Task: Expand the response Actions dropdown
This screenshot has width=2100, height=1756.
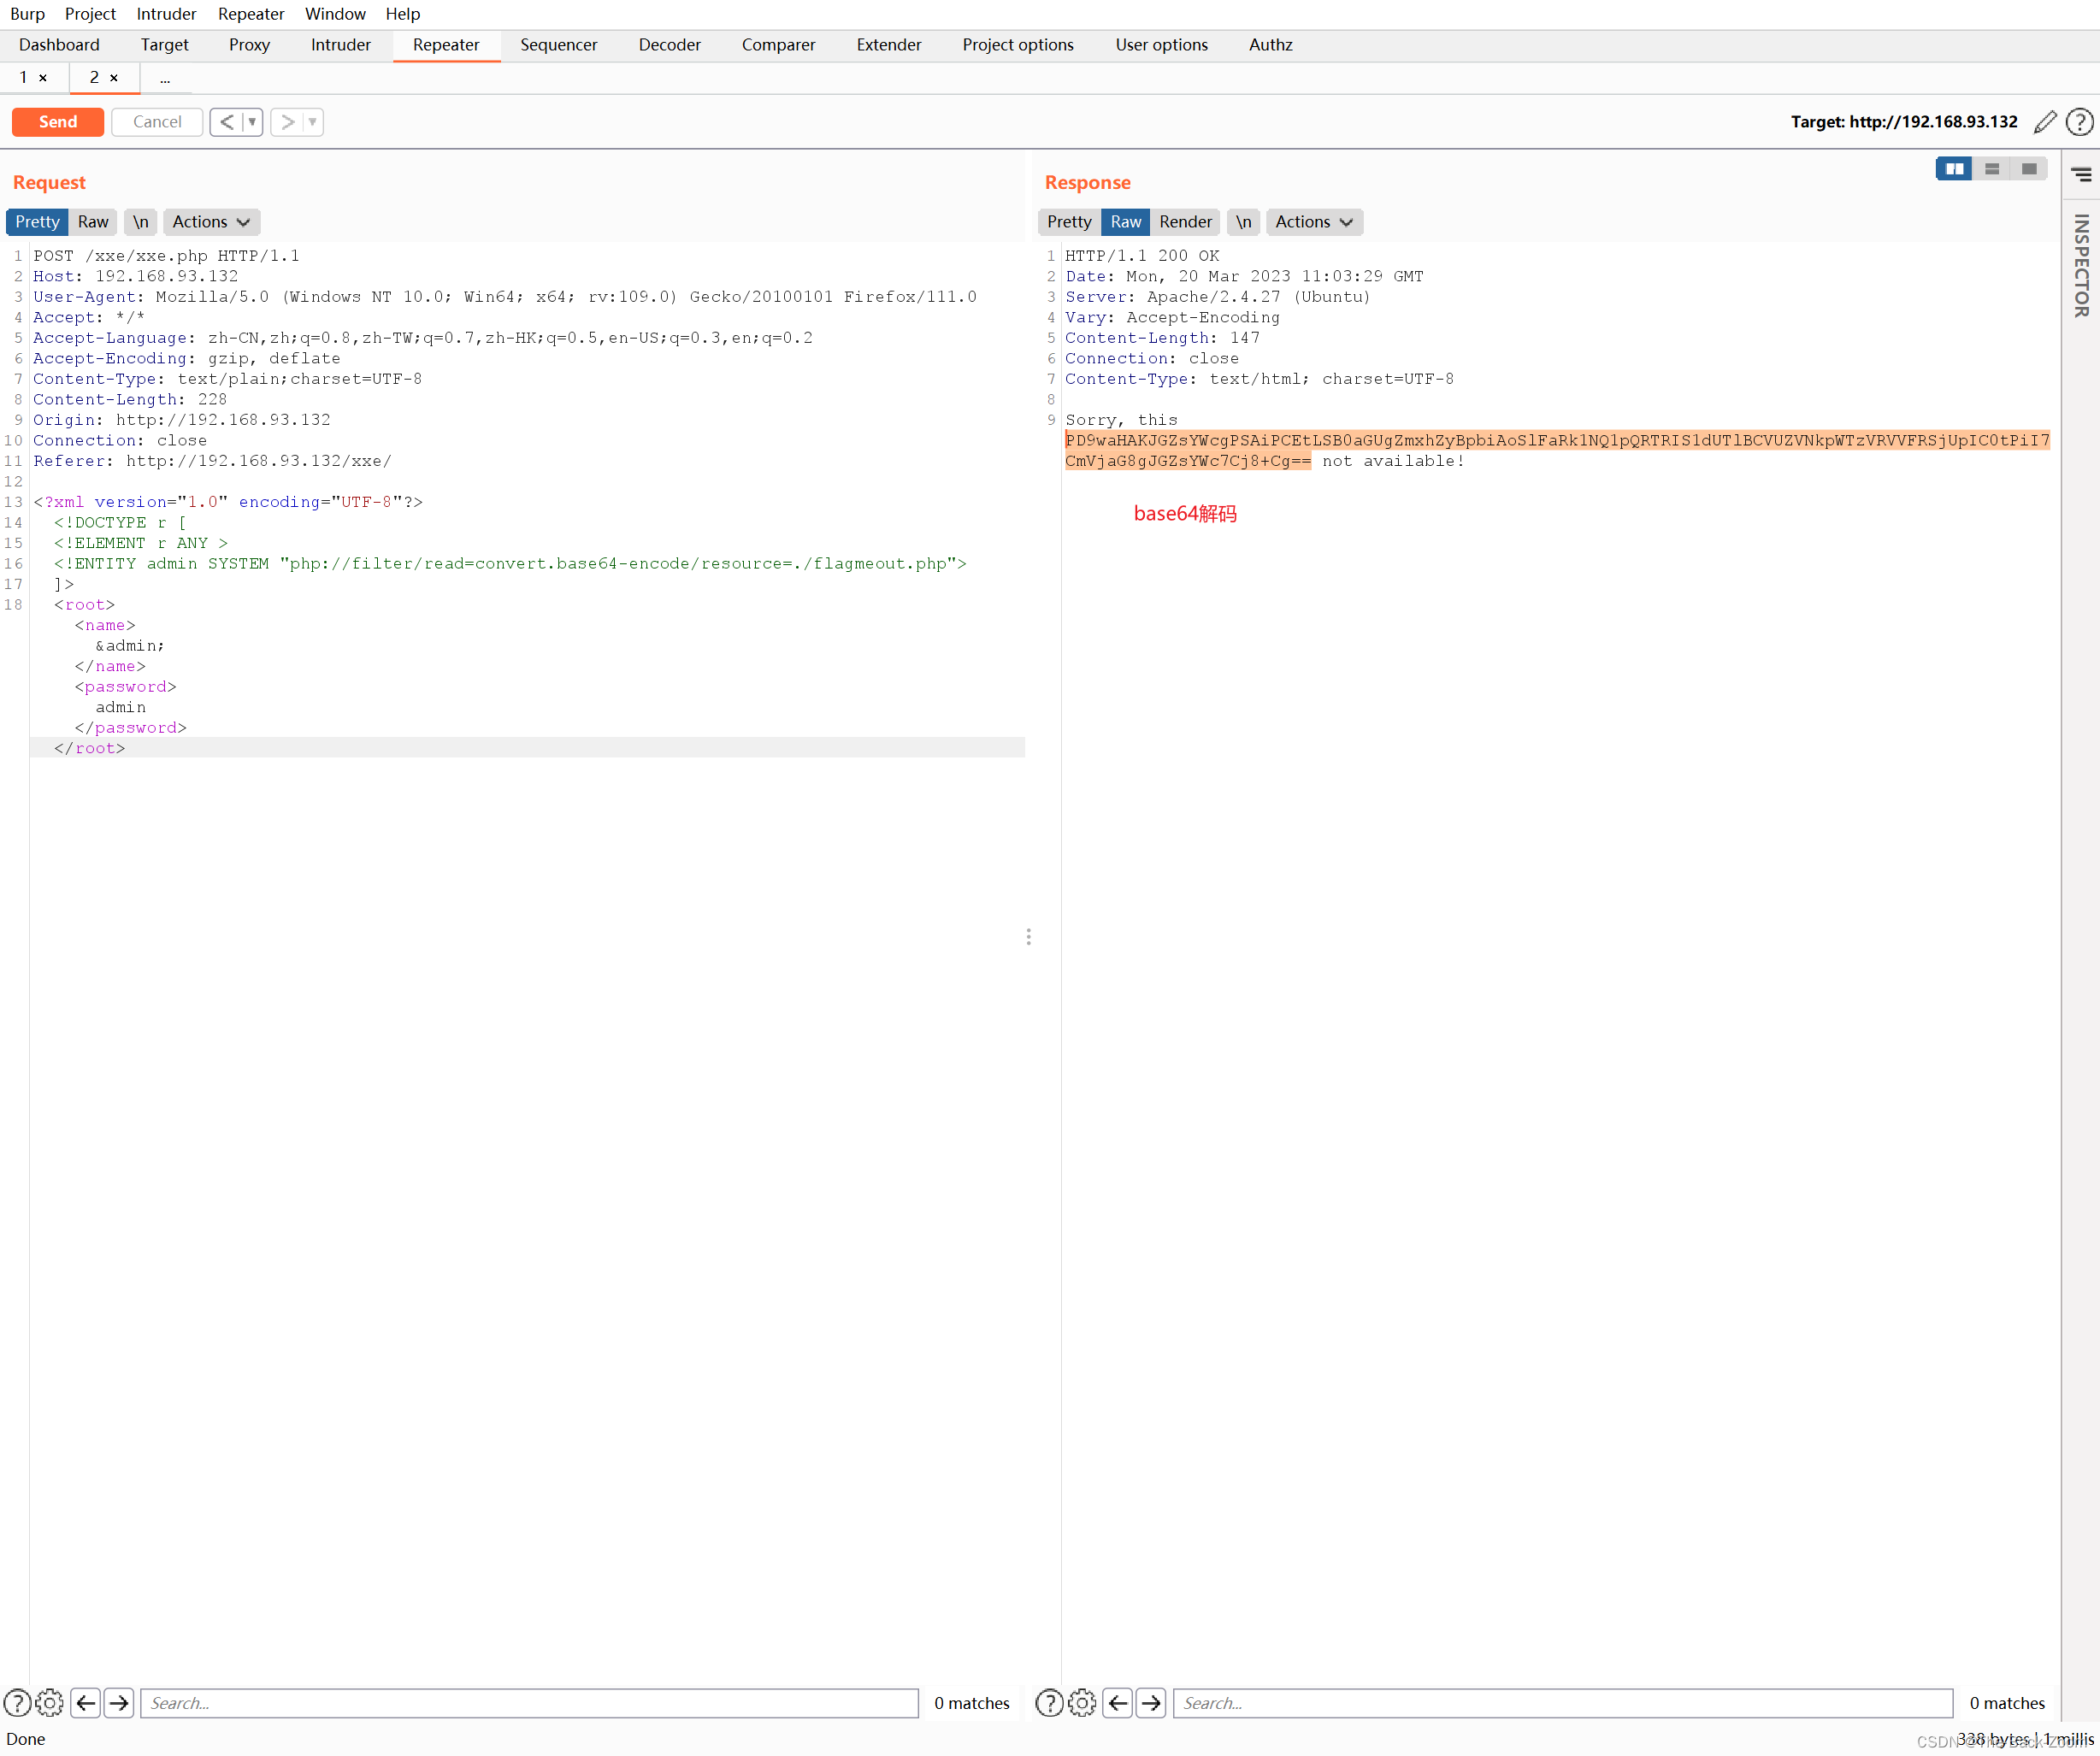Action: coord(1313,222)
